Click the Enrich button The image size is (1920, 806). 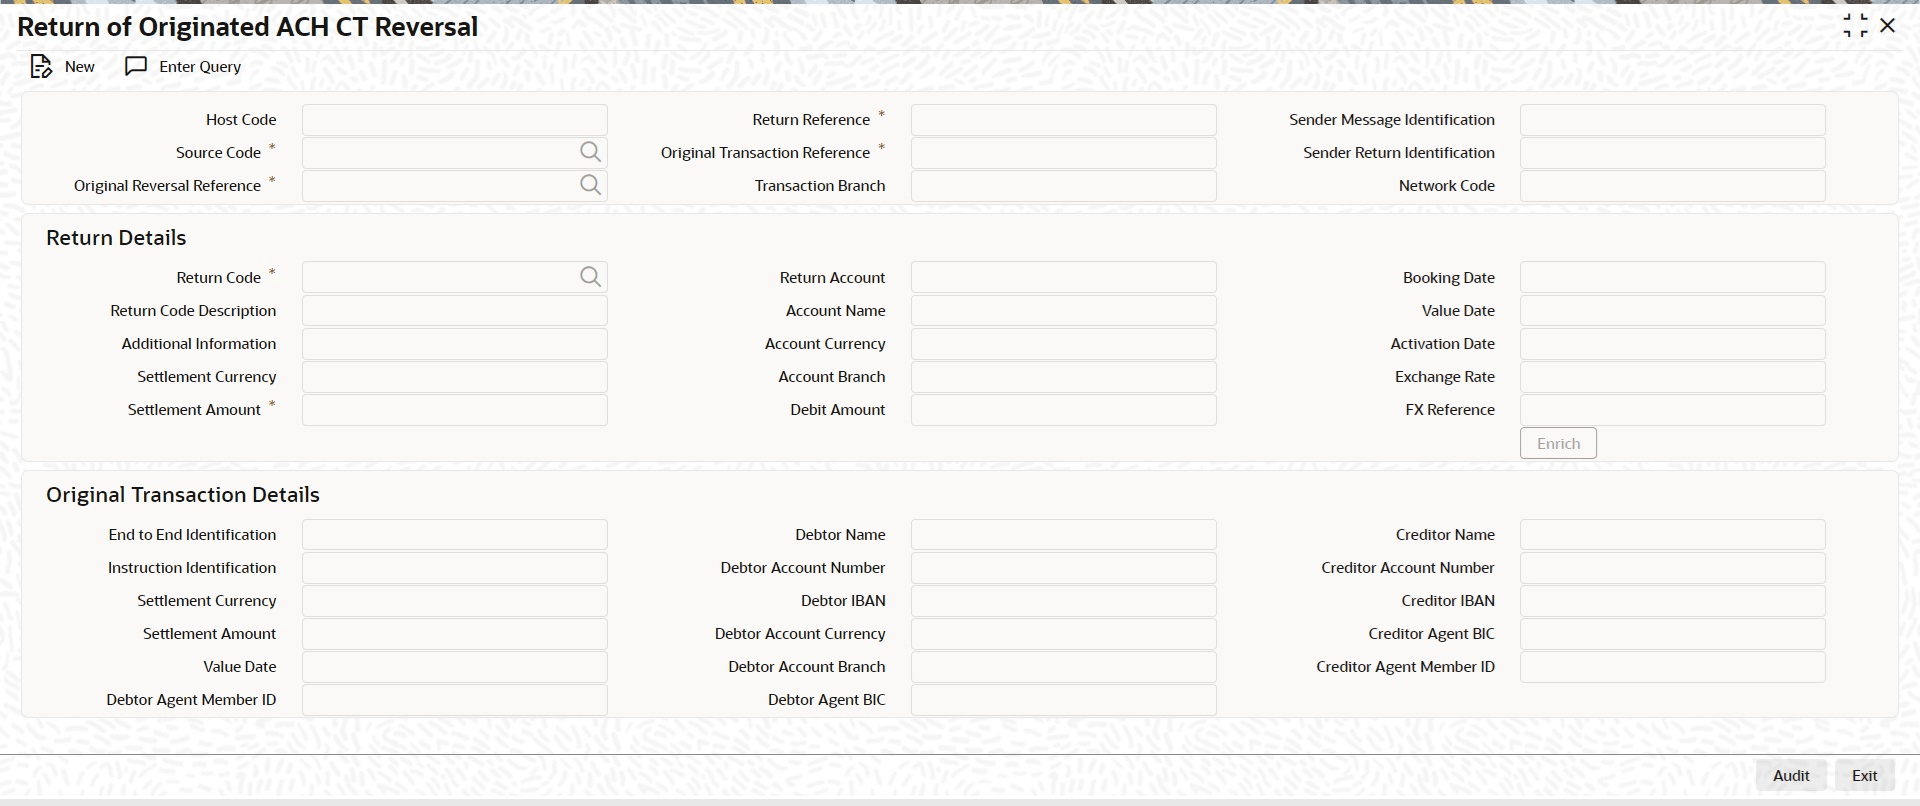pyautogui.click(x=1558, y=443)
